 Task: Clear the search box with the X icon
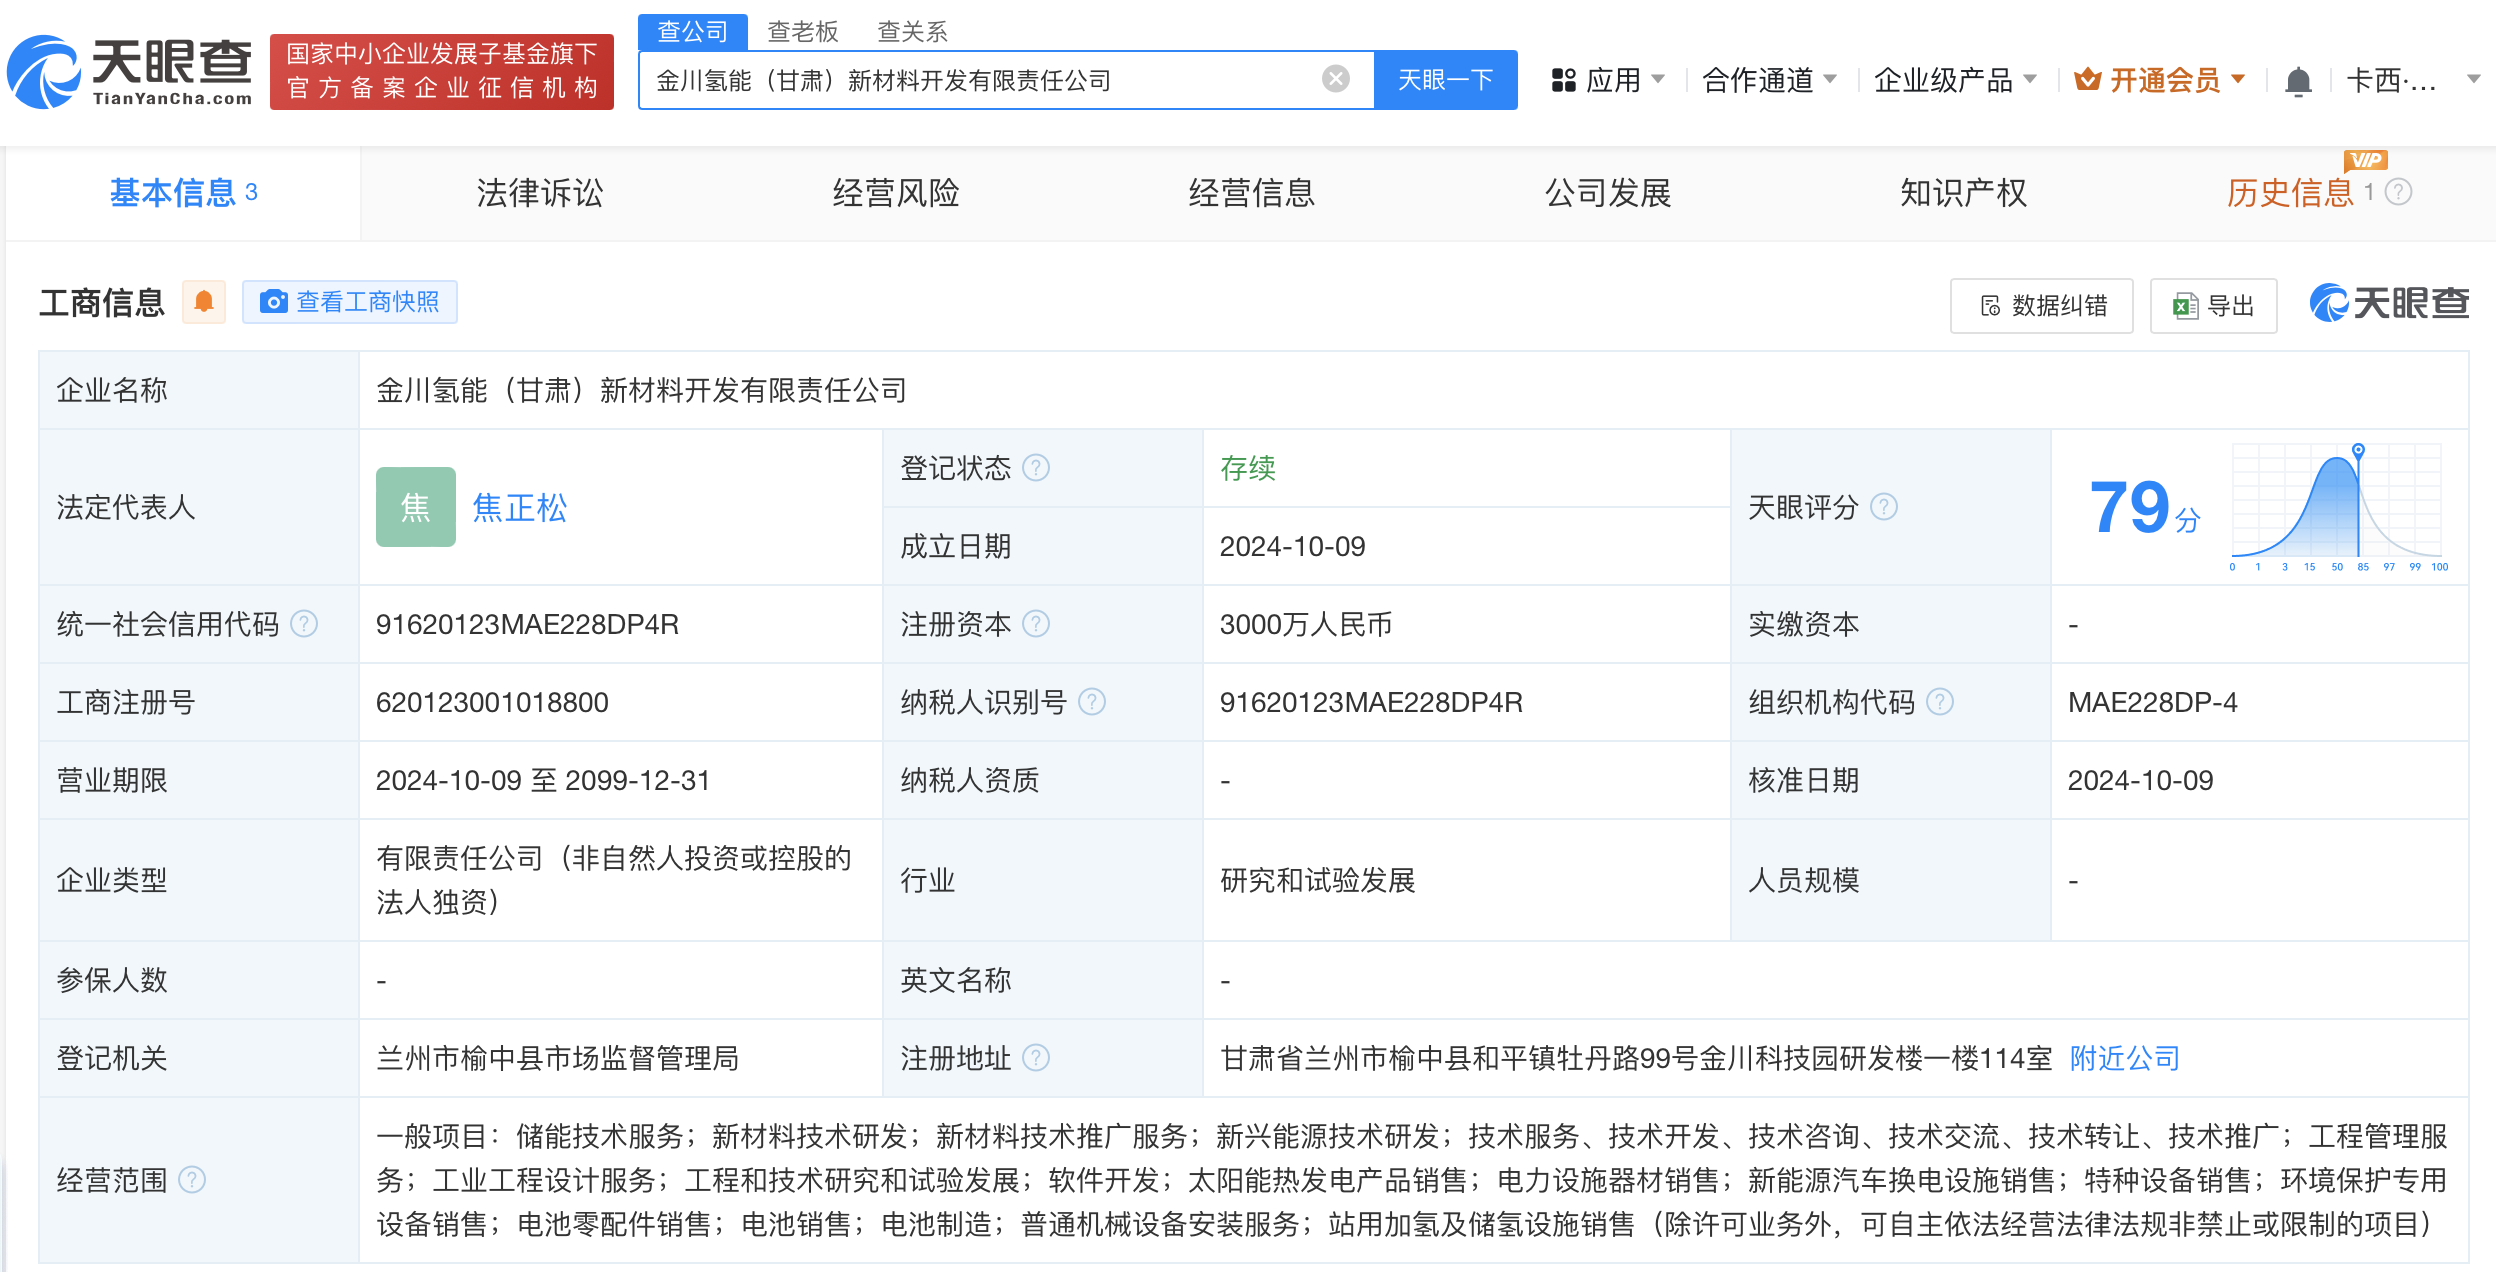pos(1335,79)
